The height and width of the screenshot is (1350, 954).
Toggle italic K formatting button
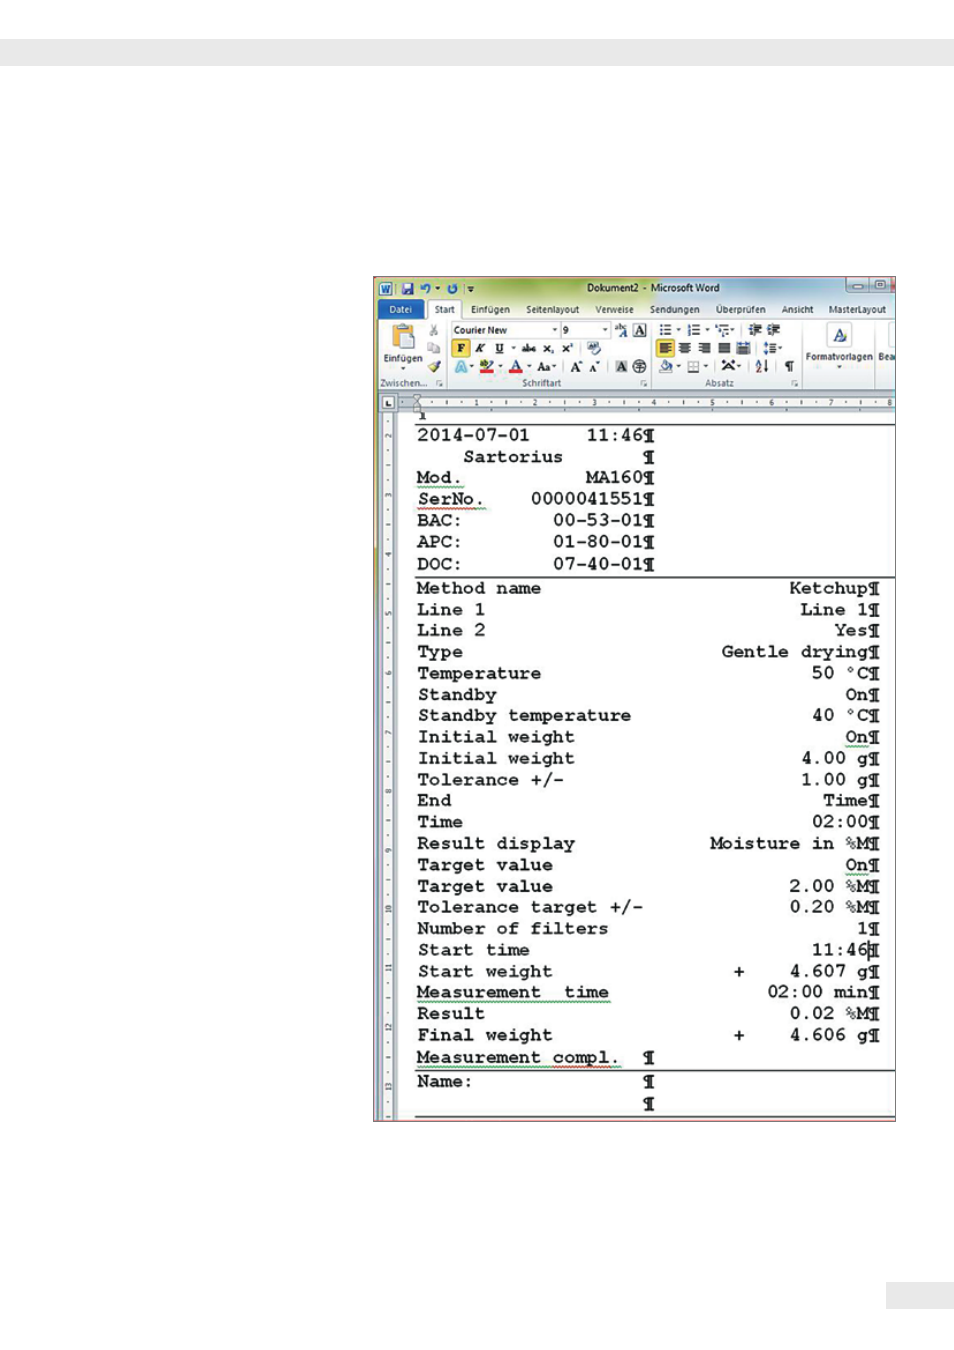click(x=480, y=348)
